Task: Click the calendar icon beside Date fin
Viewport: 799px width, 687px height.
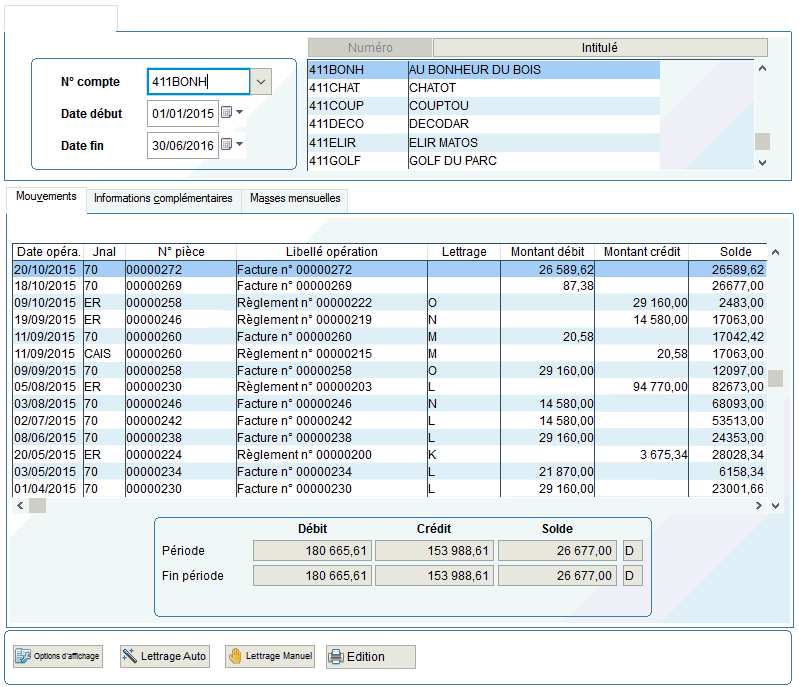Action: pyautogui.click(x=226, y=145)
